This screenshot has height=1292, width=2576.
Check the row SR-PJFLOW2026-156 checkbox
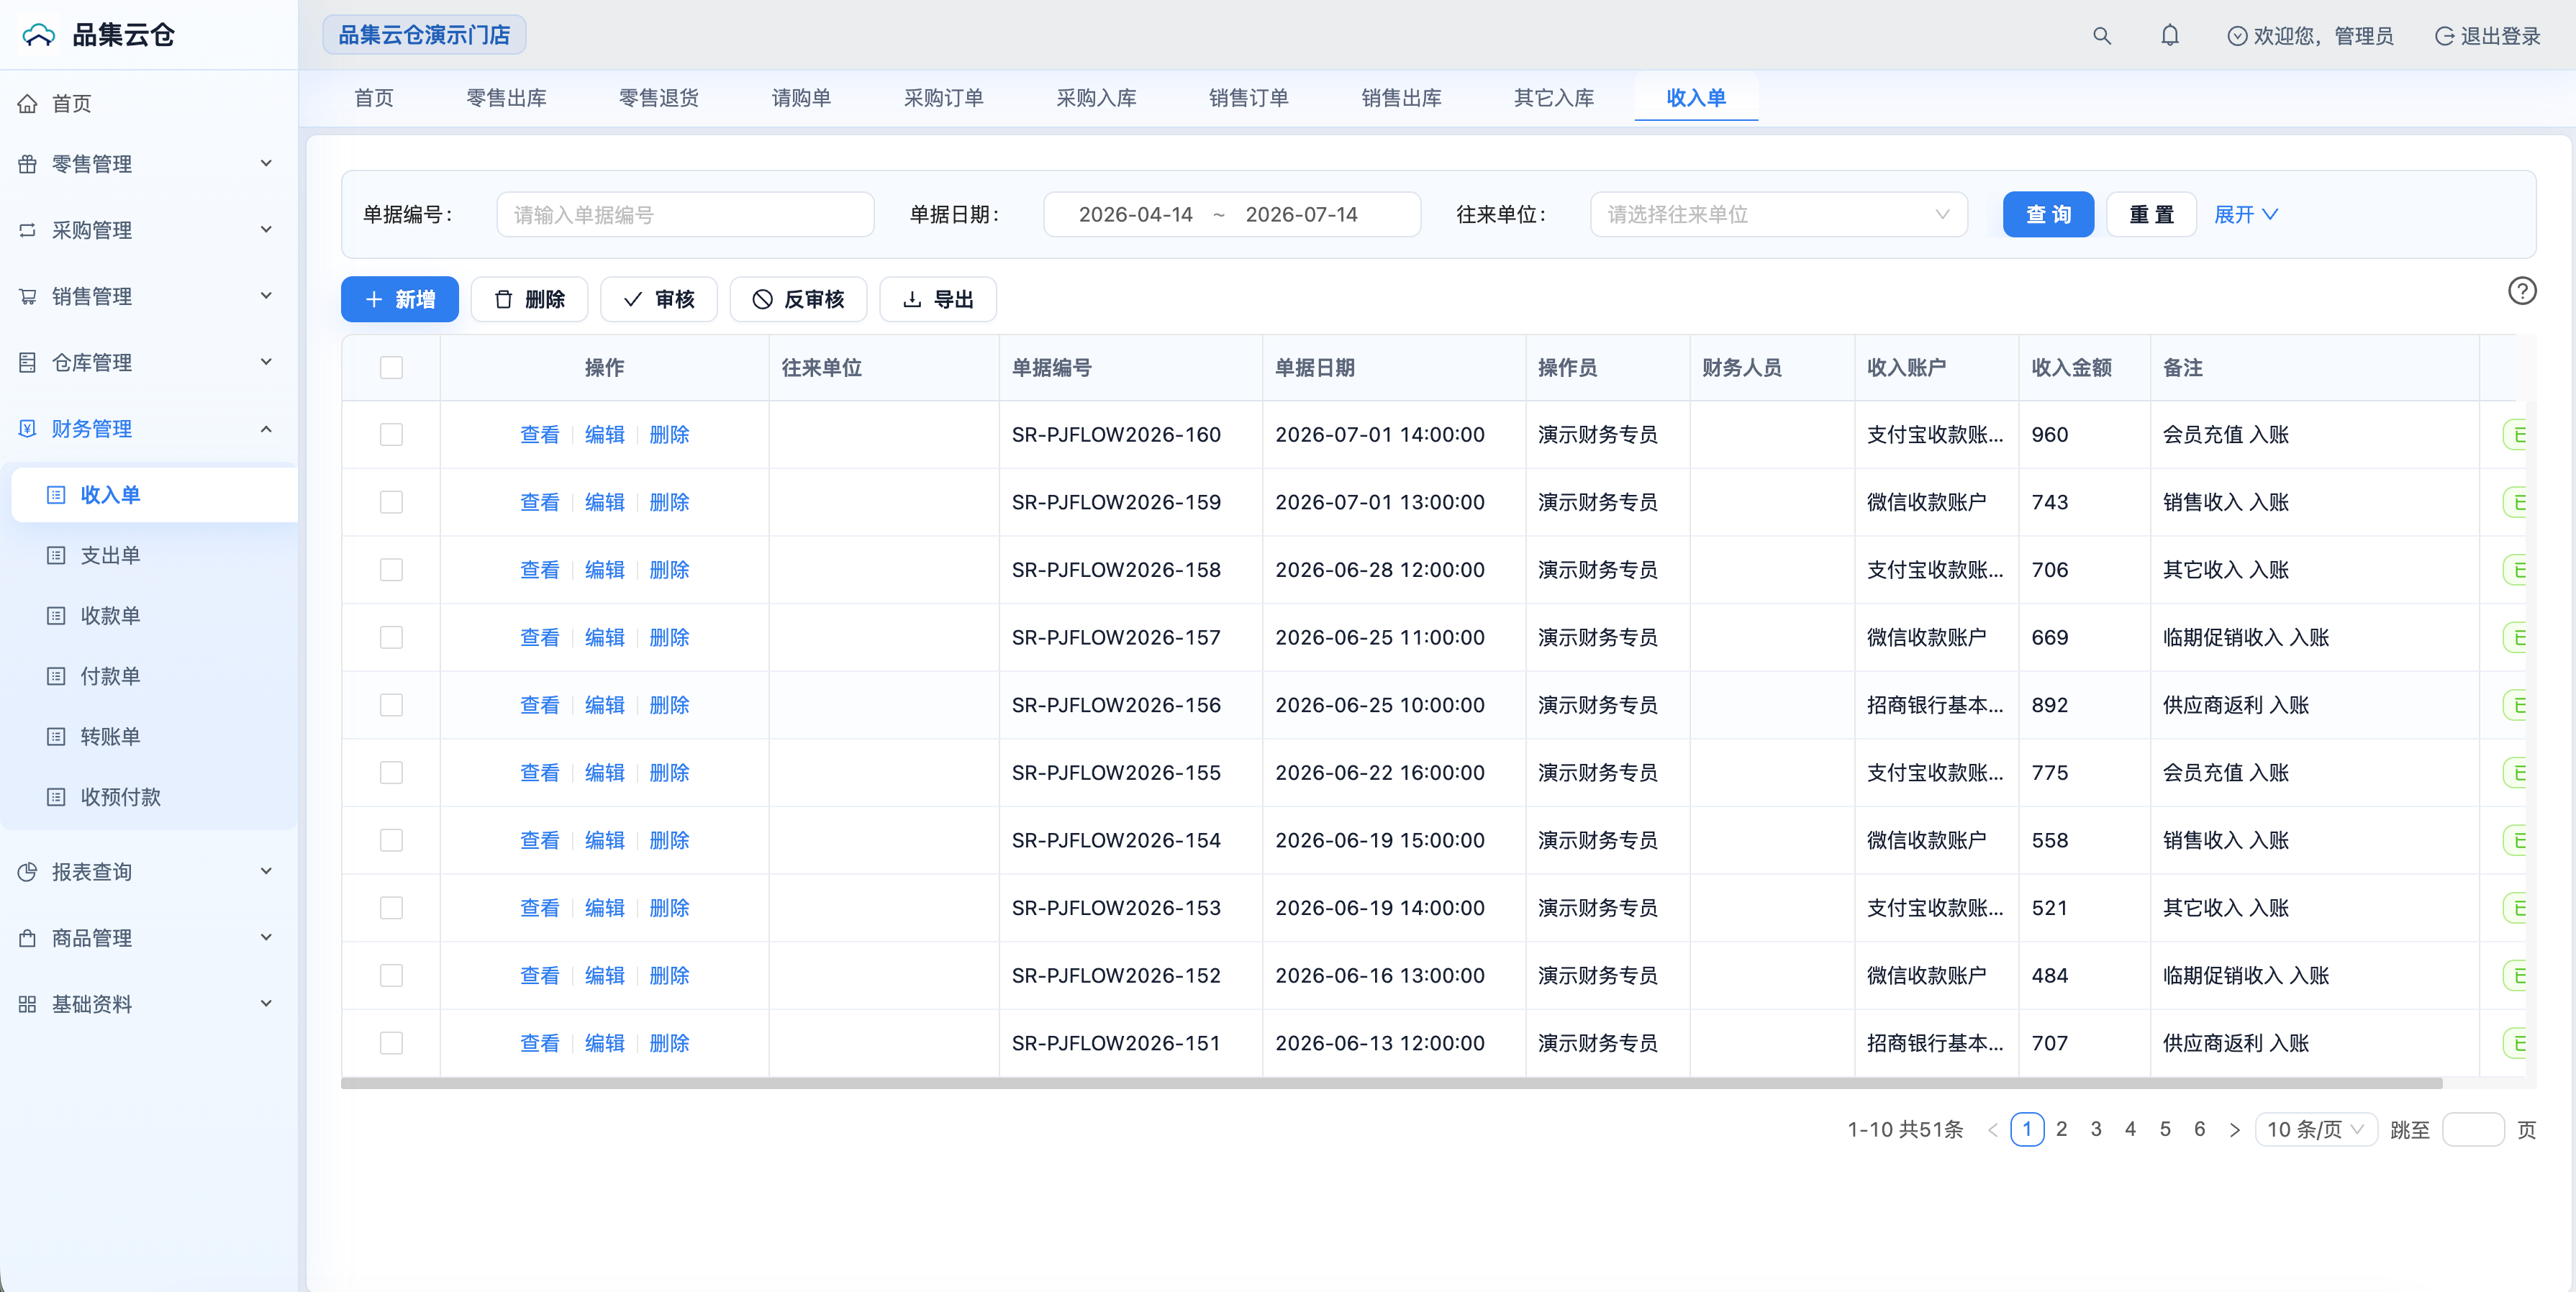[x=391, y=705]
